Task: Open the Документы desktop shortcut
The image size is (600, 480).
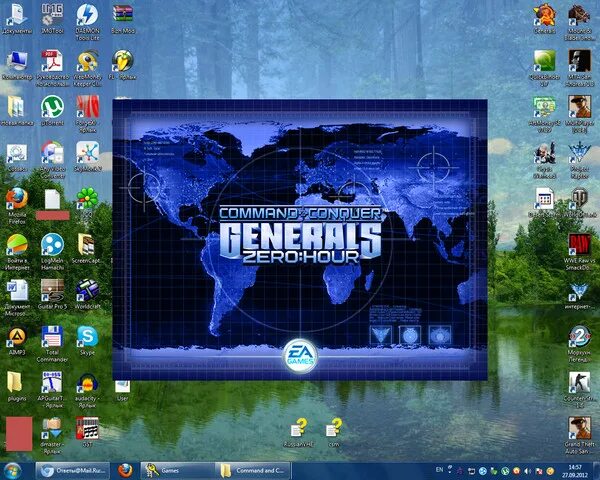Action: click(x=17, y=15)
